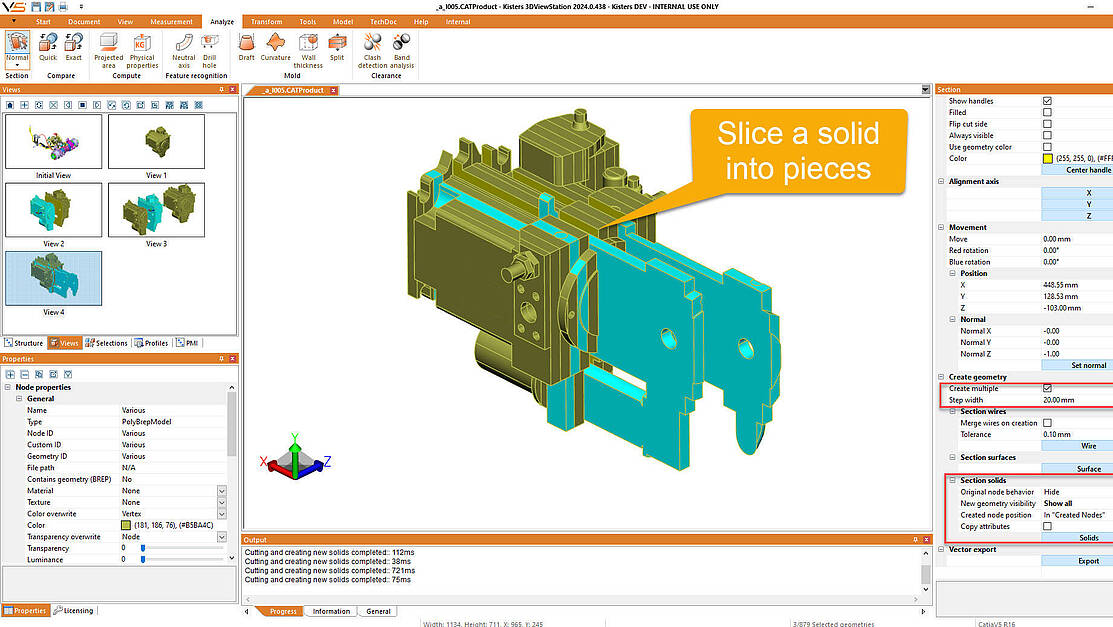Image resolution: width=1113 pixels, height=627 pixels.
Task: Enable Merge wires on creation
Action: (x=1047, y=422)
